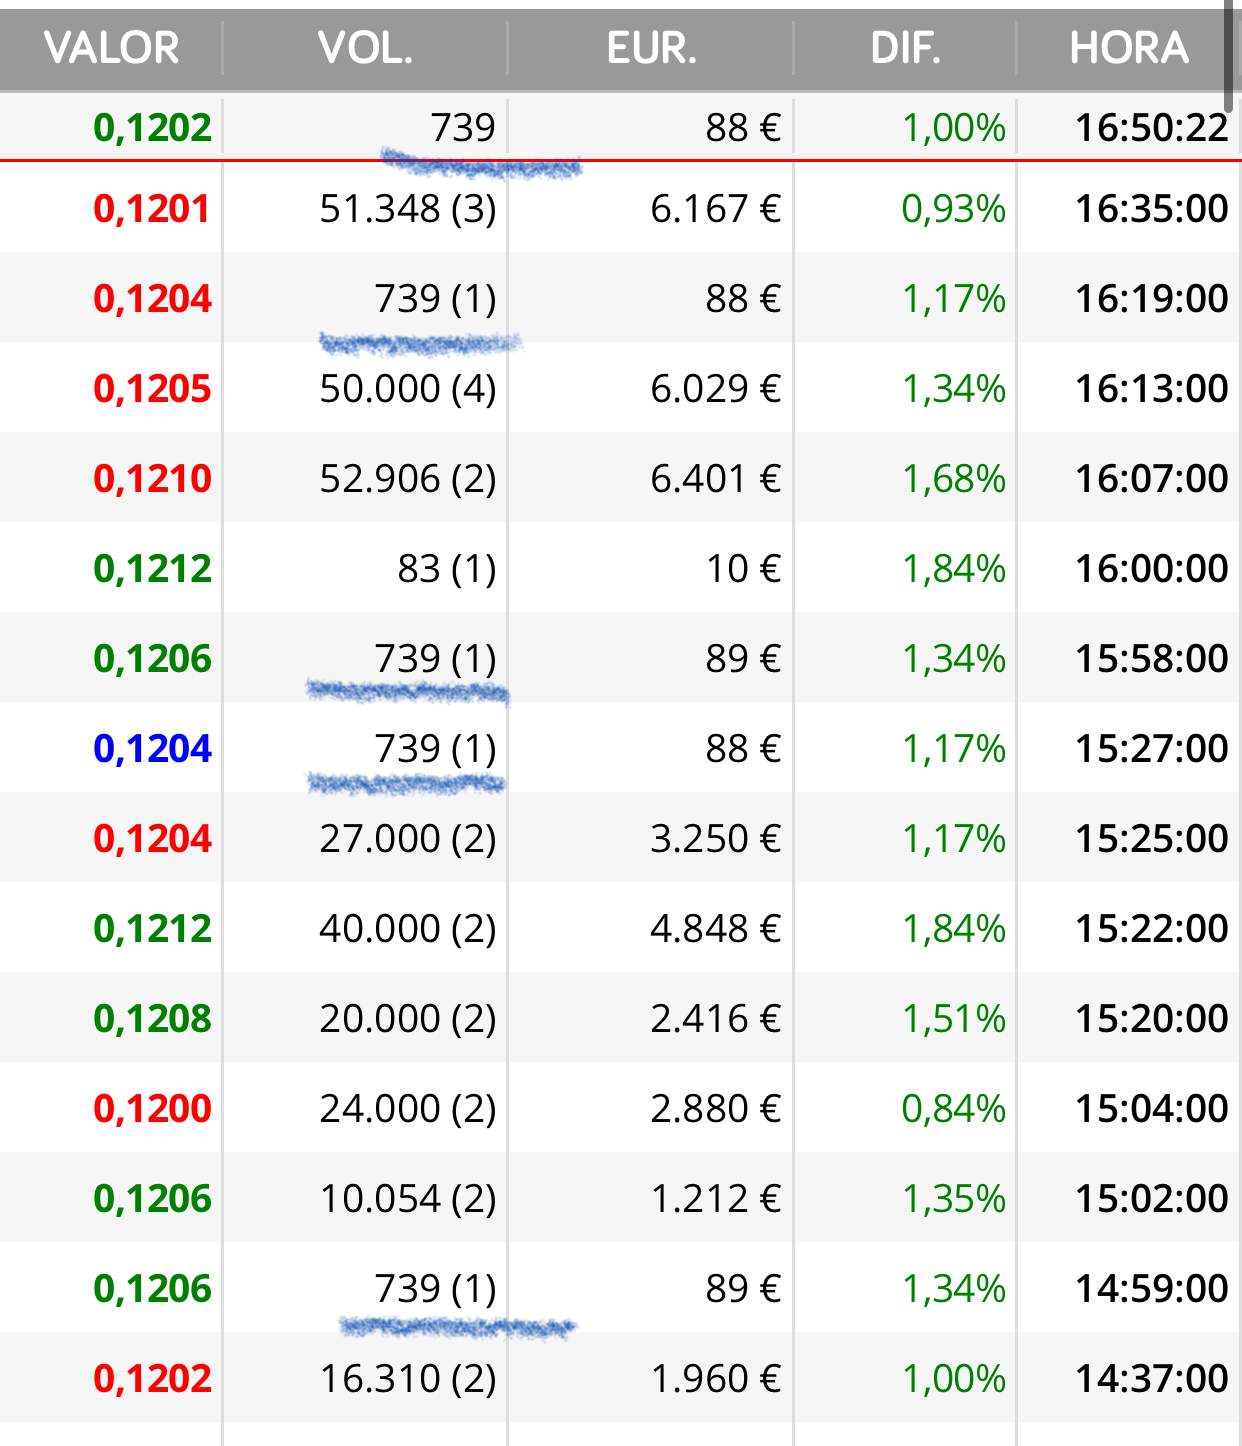The width and height of the screenshot is (1242, 1446).
Task: Select time 16:19:00
Action: (1152, 299)
